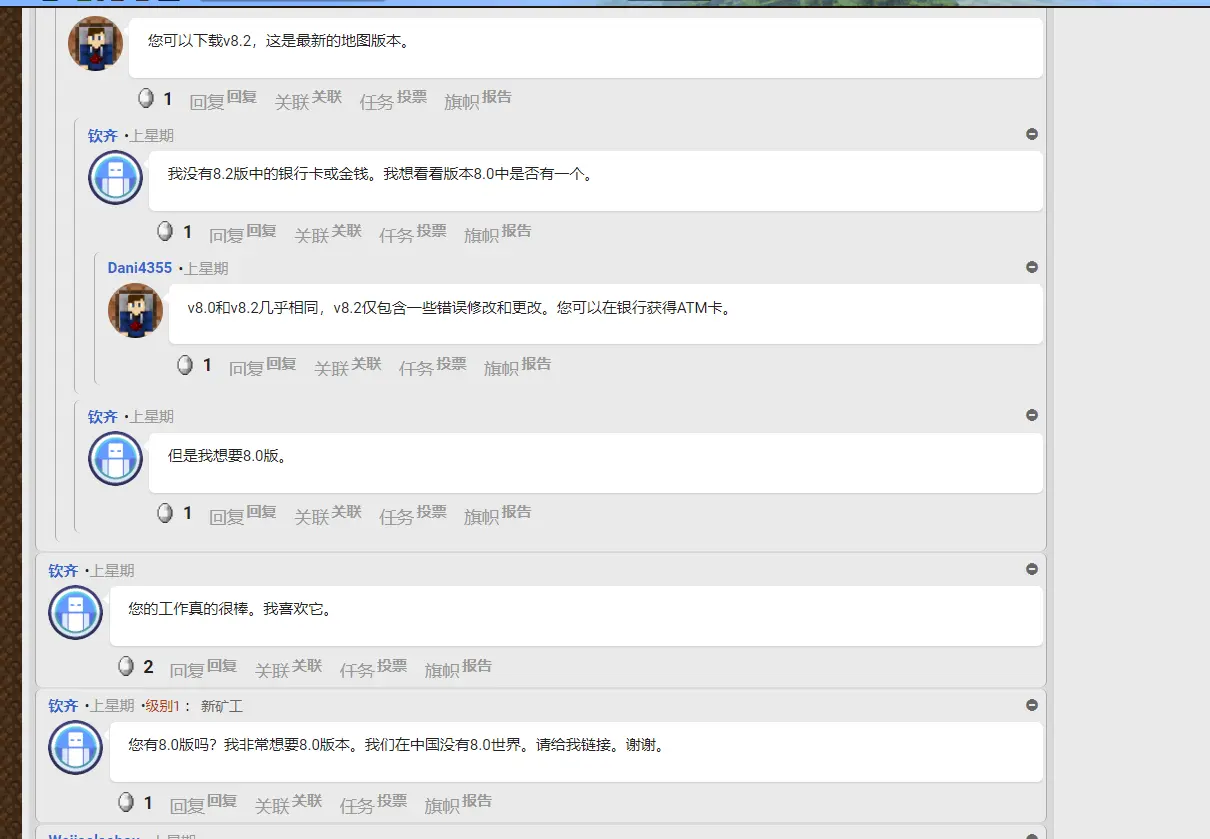The height and width of the screenshot is (839, 1210).
Task: Collapse Dani4355's ATM card reply
Action: pos(1032,267)
